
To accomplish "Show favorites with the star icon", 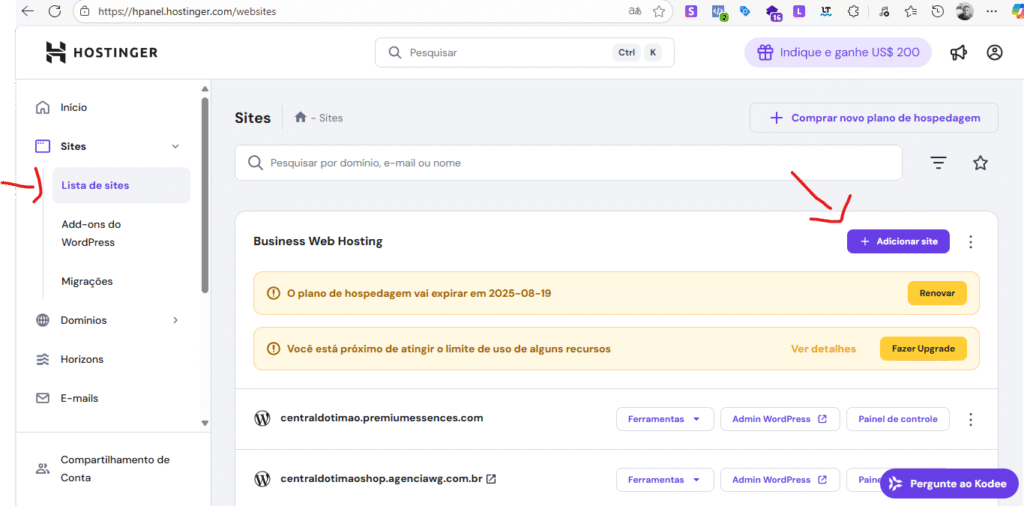I will click(x=980, y=163).
